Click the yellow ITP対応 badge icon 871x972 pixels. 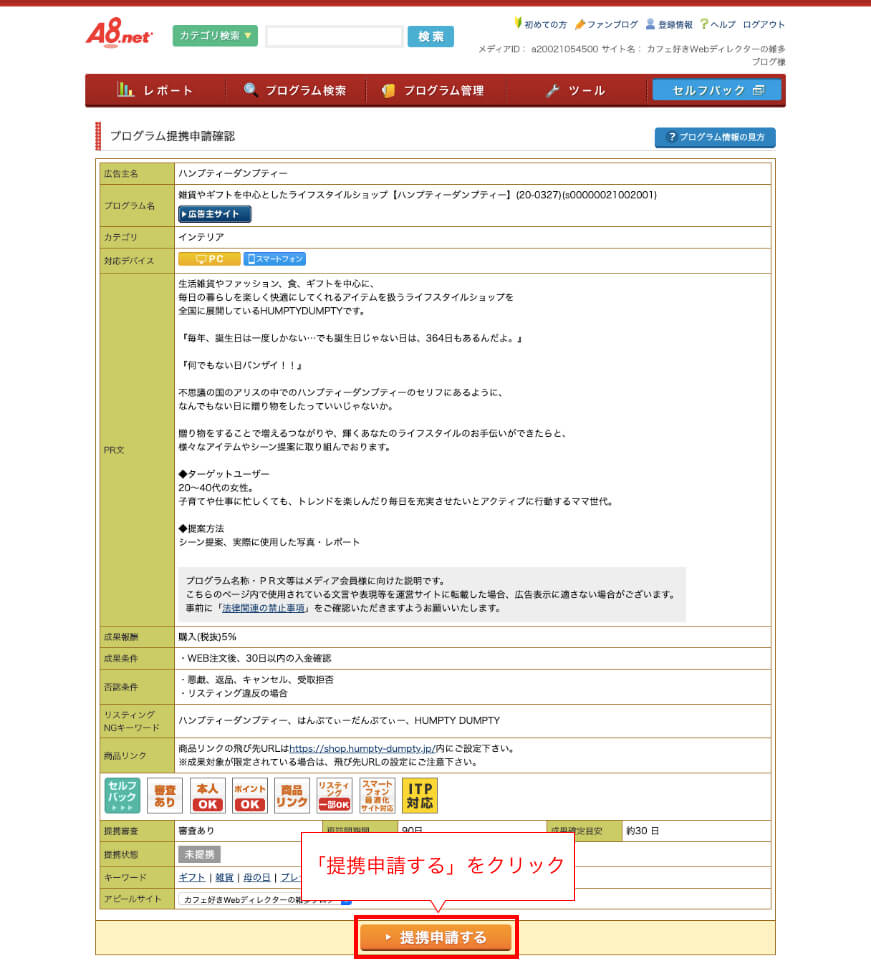[420, 795]
